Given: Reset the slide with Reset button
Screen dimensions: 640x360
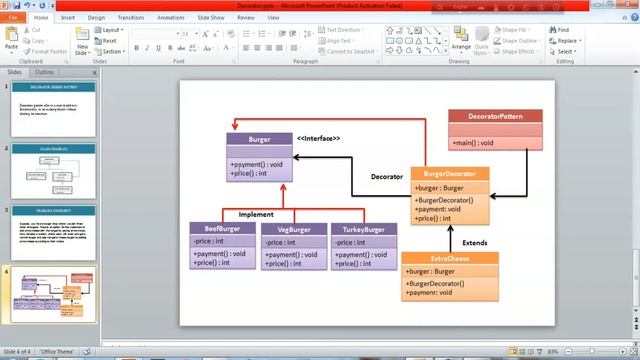Looking at the screenshot, I should 106,41.
